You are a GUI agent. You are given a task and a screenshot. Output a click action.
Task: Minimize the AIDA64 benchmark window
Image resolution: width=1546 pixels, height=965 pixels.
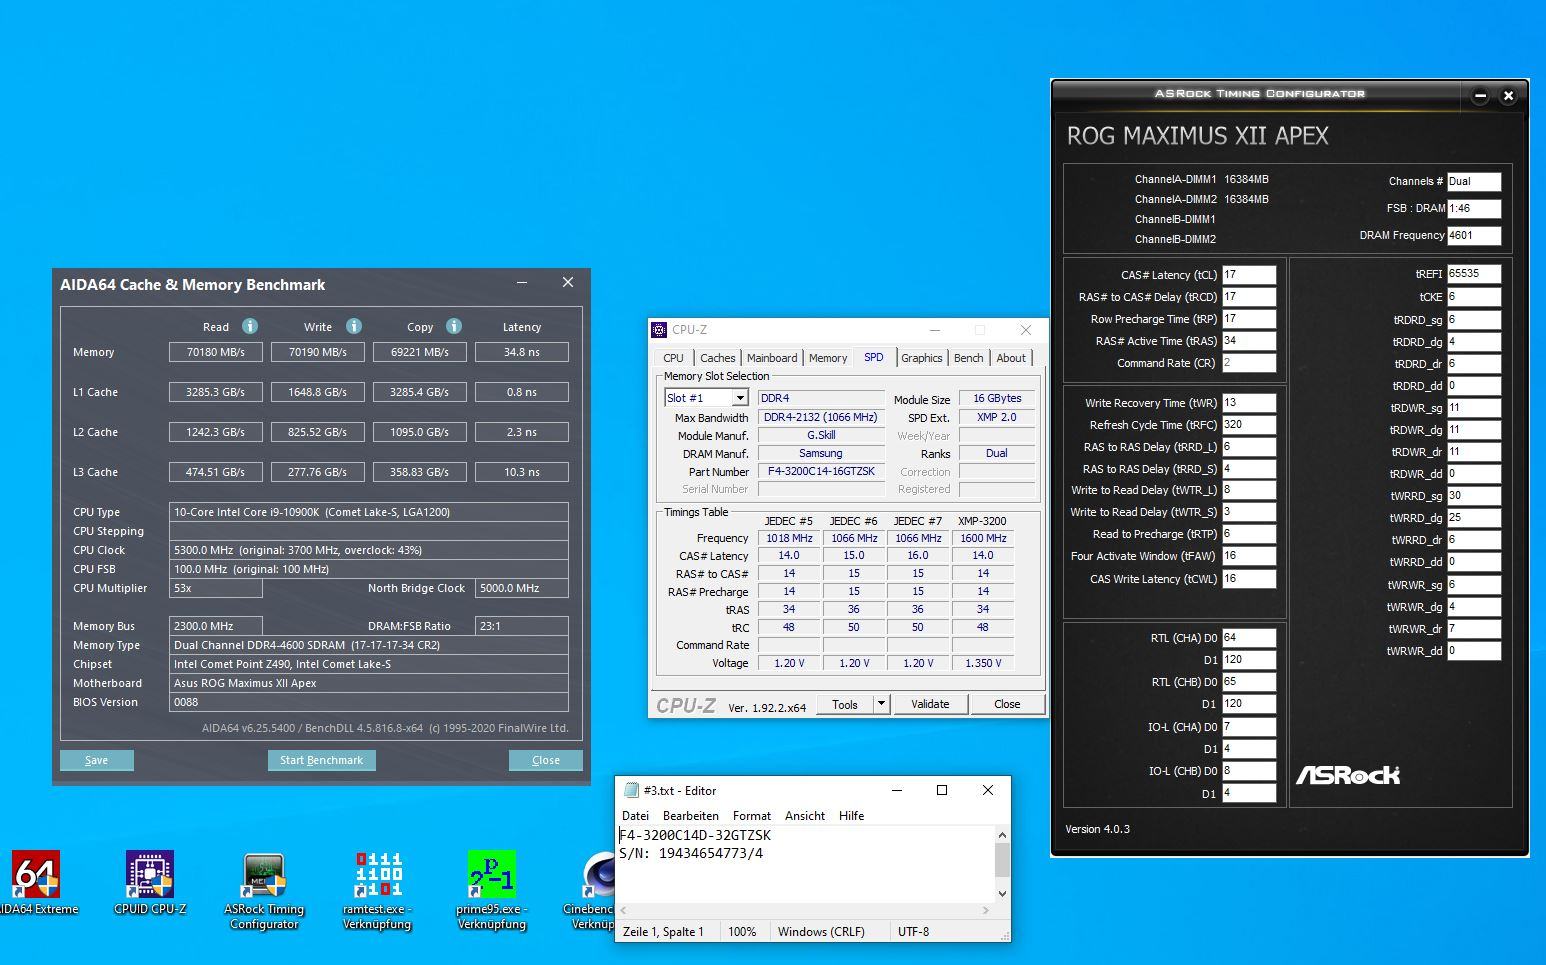(522, 283)
